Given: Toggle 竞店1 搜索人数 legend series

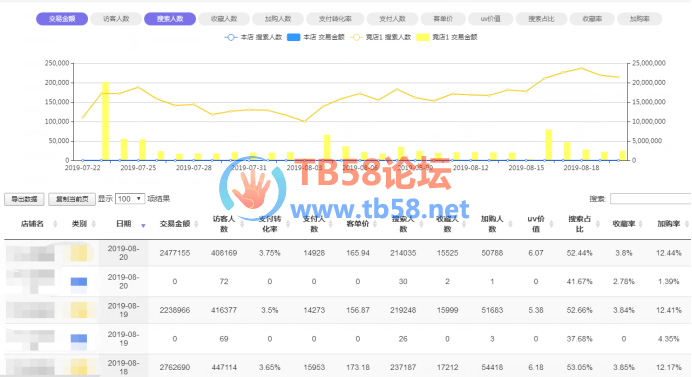Looking at the screenshot, I should [380, 38].
